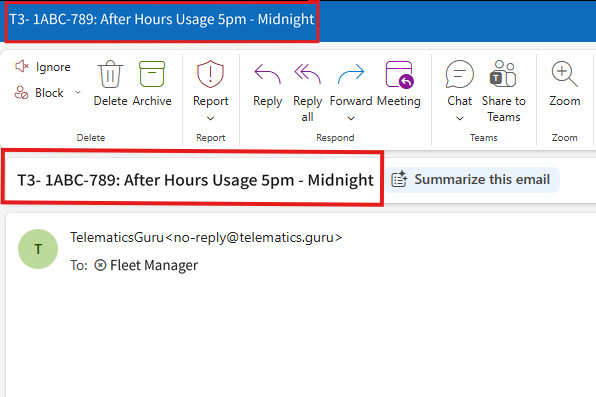Click the icon beside Fleet Manager
Viewport: 596px width, 397px height.
pyautogui.click(x=100, y=265)
